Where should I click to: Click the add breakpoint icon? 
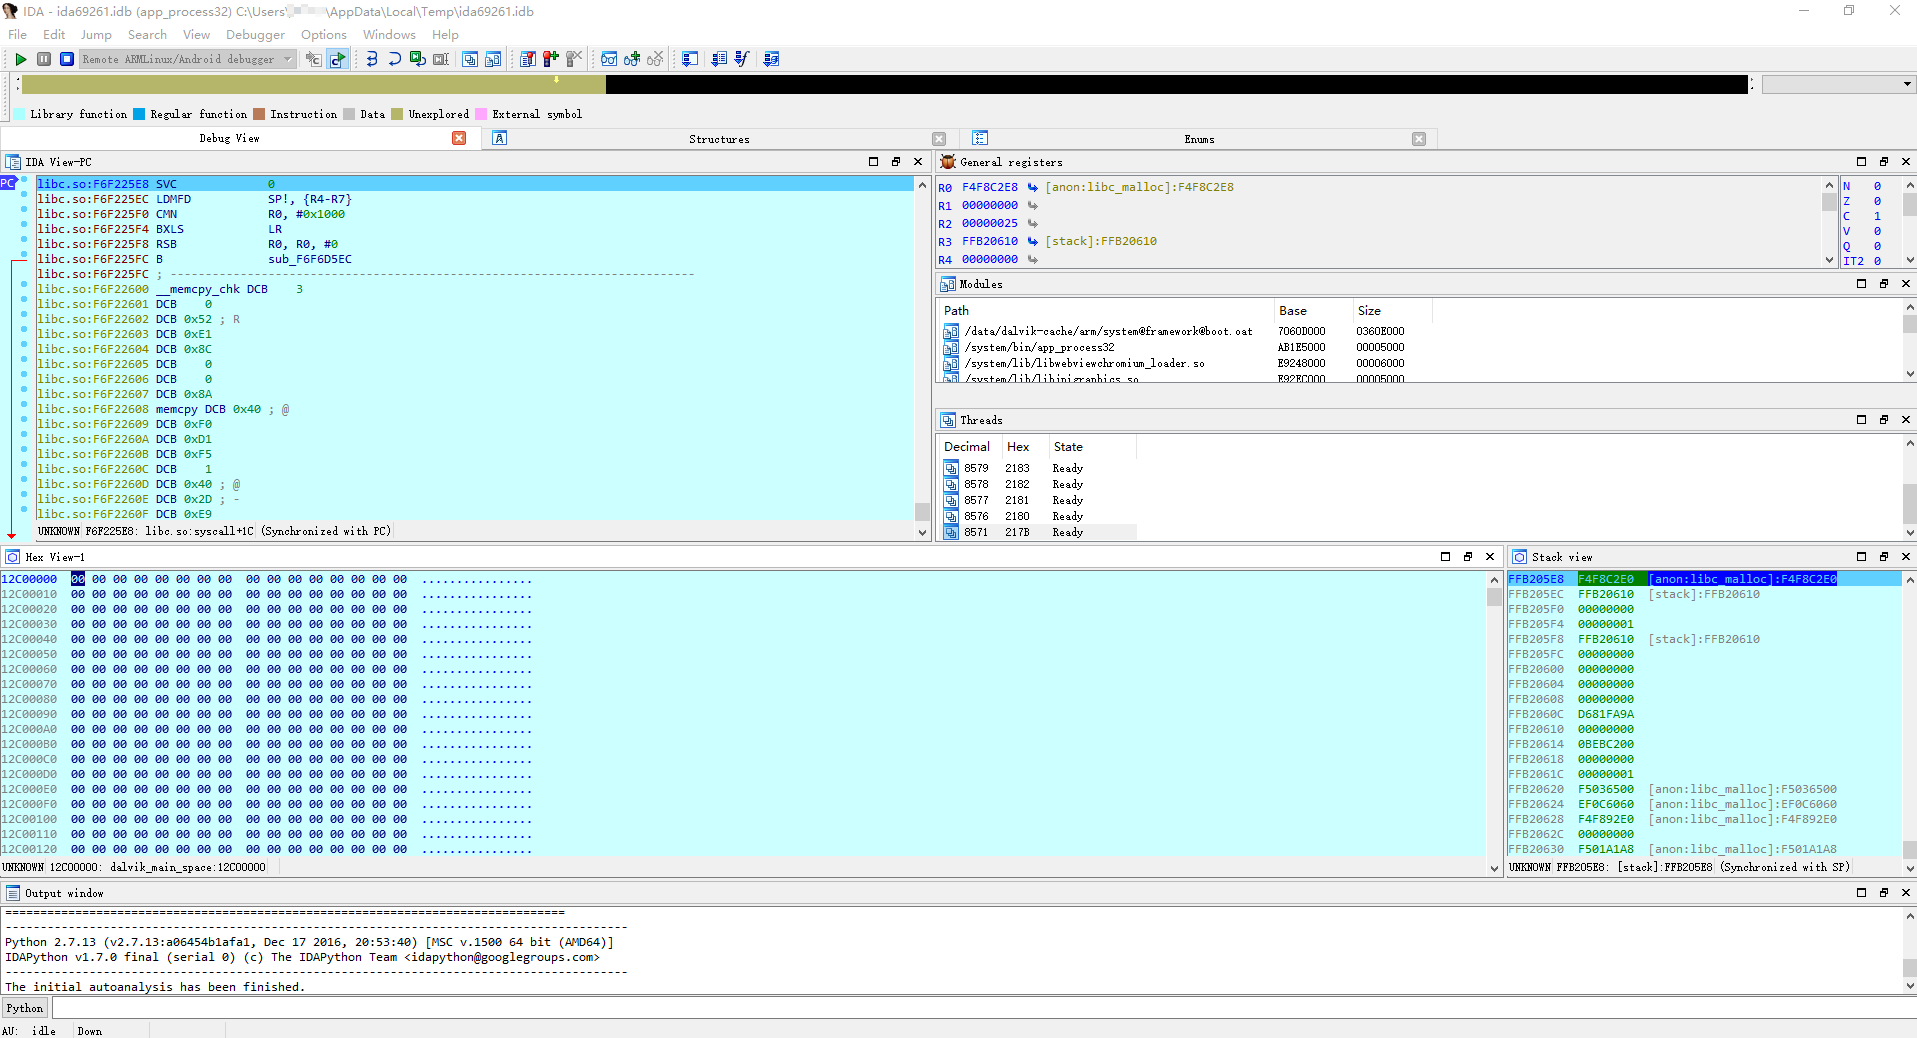tap(551, 59)
